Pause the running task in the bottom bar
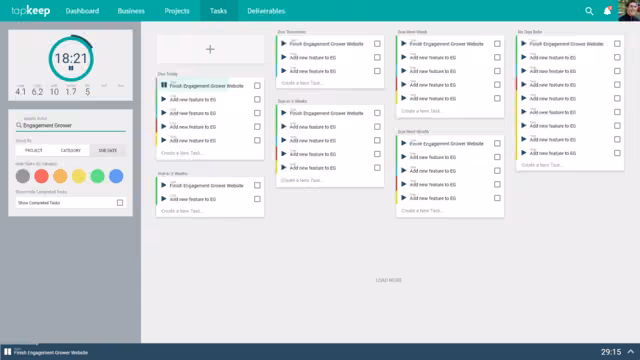The width and height of the screenshot is (640, 360). click(x=8, y=352)
